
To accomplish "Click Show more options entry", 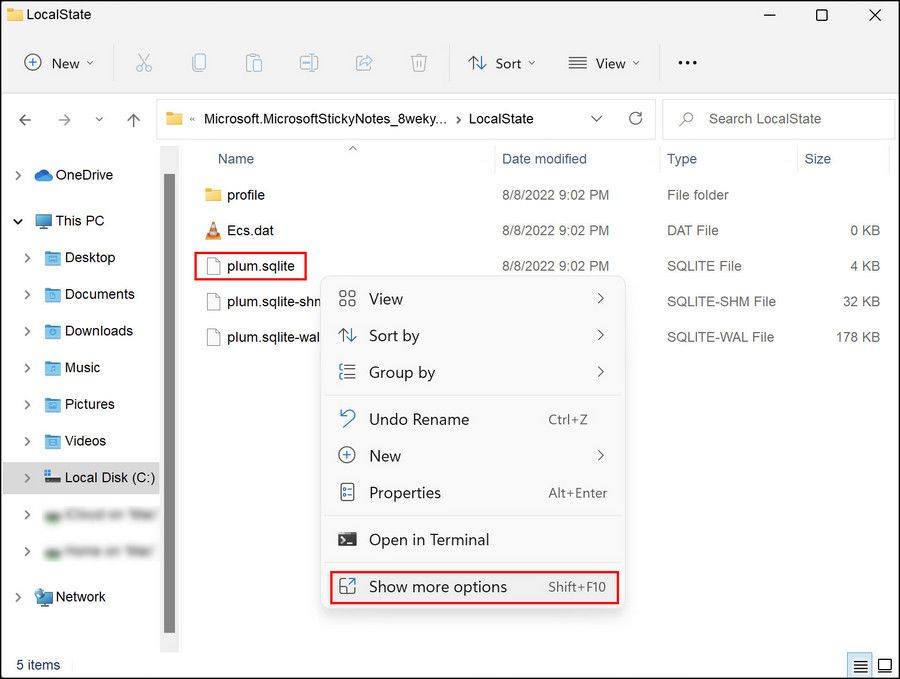I will tap(473, 587).
